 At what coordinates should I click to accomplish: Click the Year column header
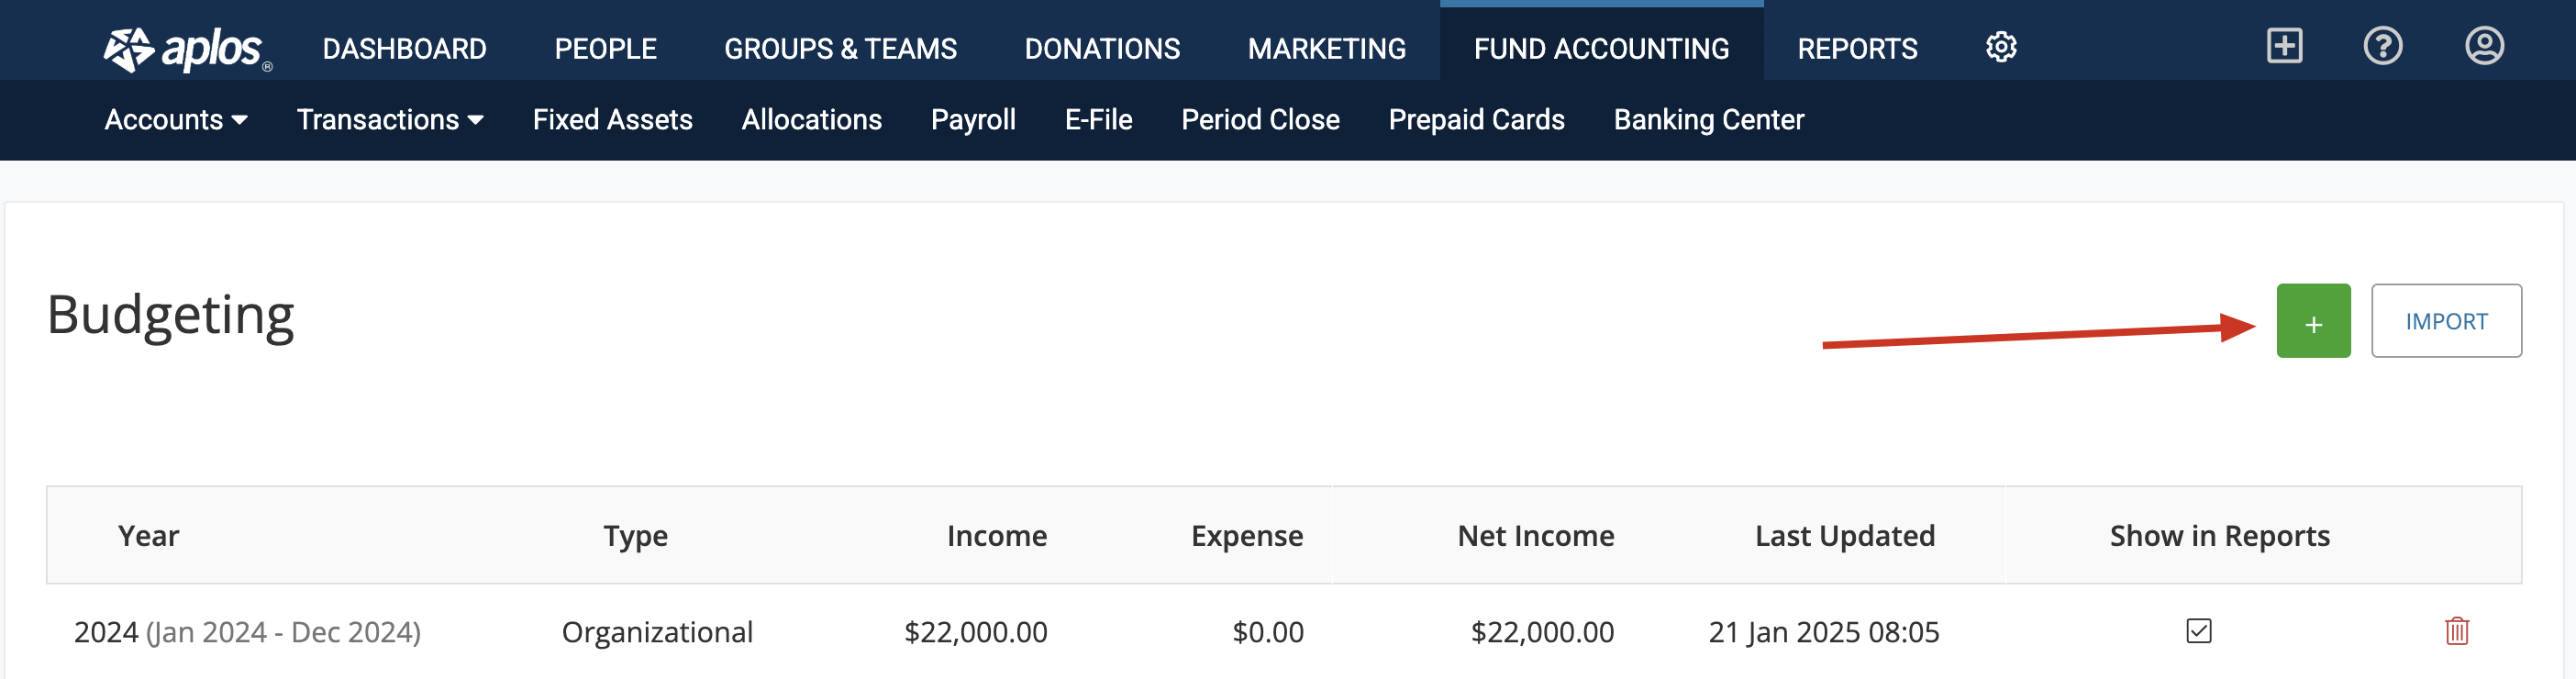pyautogui.click(x=148, y=536)
